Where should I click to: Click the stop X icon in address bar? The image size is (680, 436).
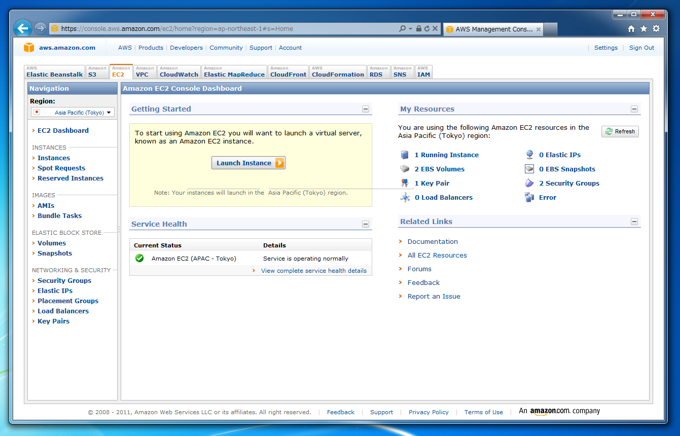click(x=435, y=29)
